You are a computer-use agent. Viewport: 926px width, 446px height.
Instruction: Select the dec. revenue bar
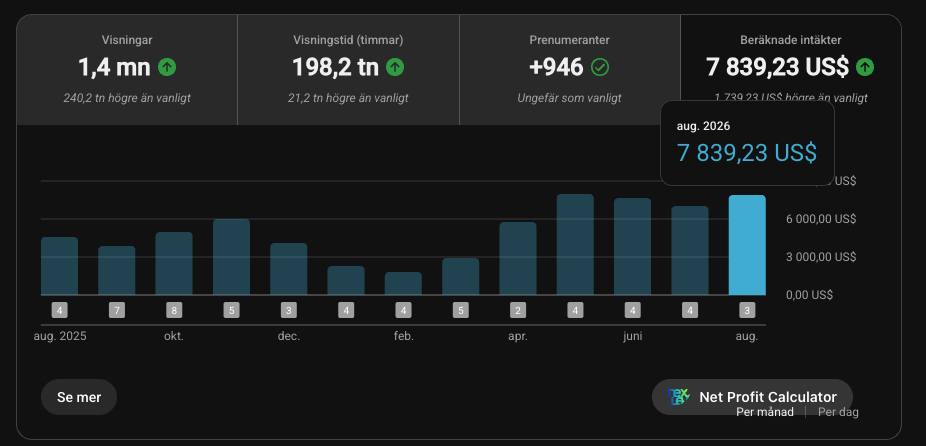289,269
